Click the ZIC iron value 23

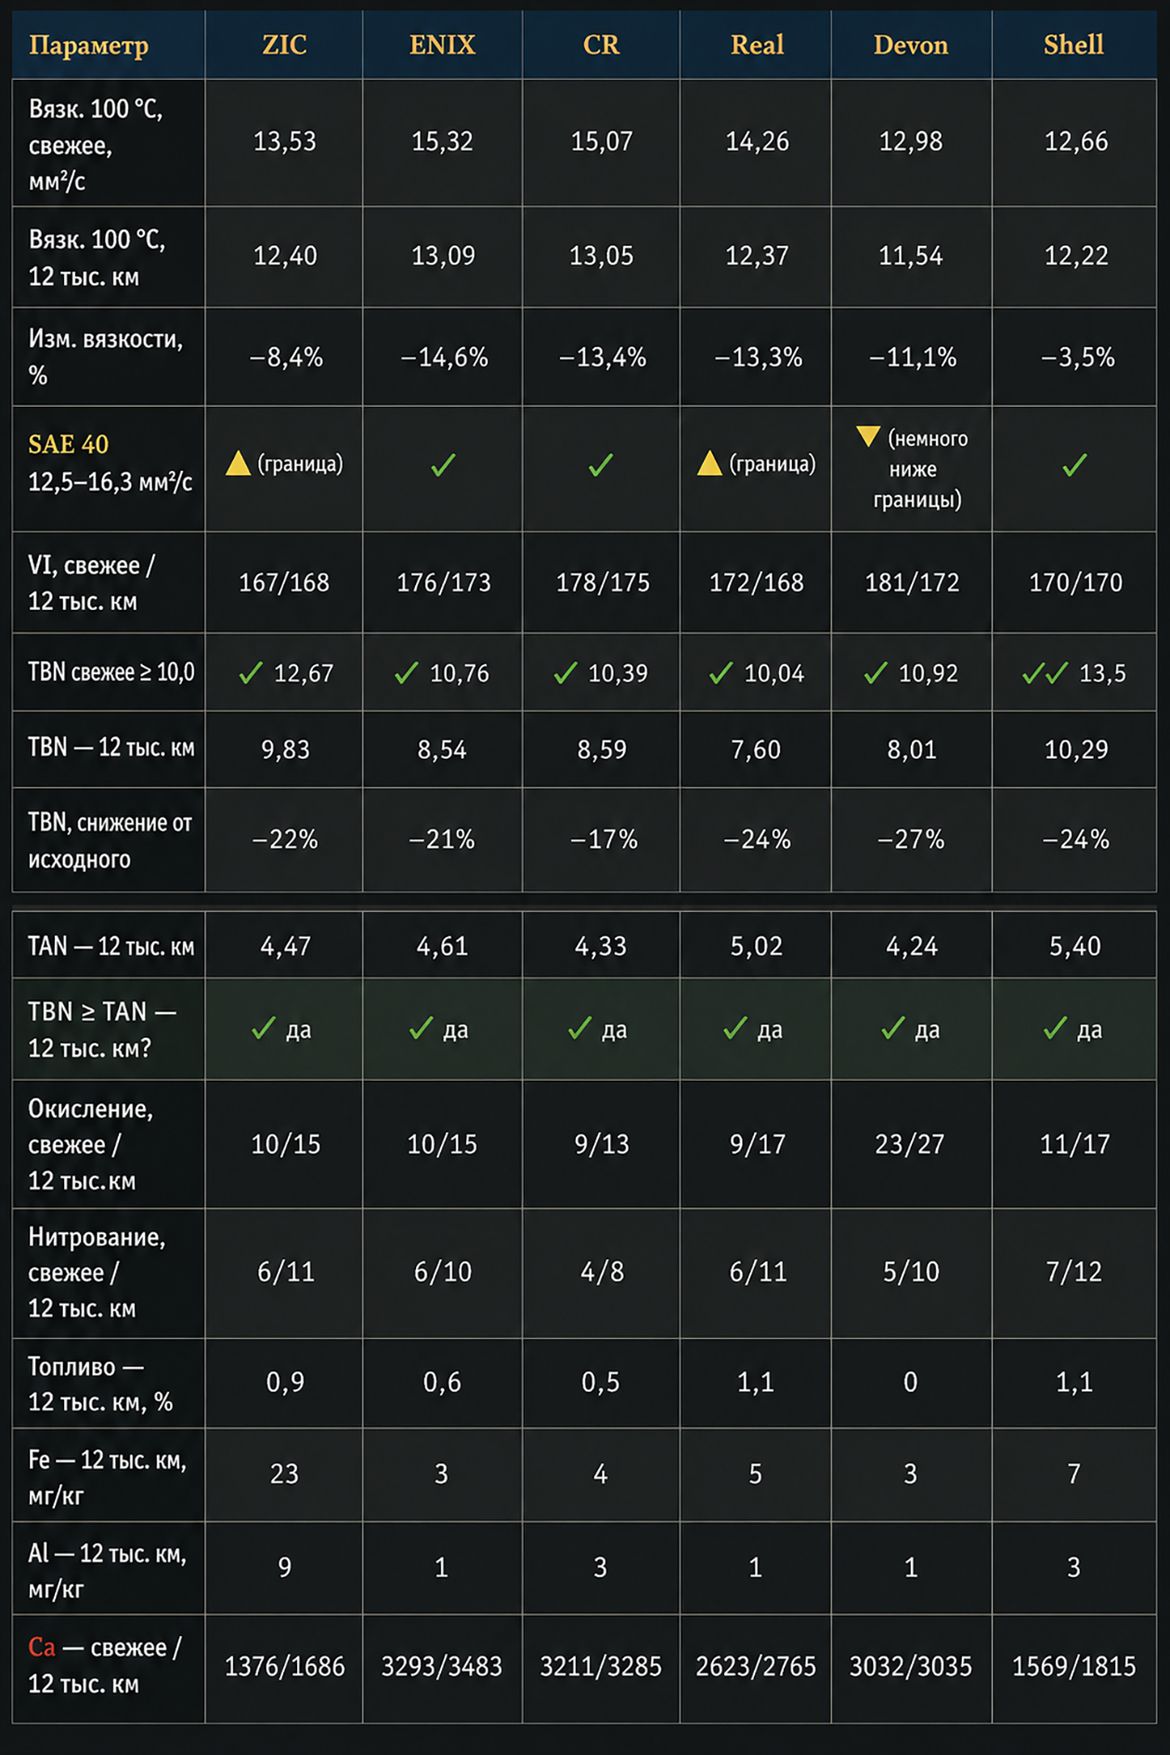pyautogui.click(x=284, y=1474)
